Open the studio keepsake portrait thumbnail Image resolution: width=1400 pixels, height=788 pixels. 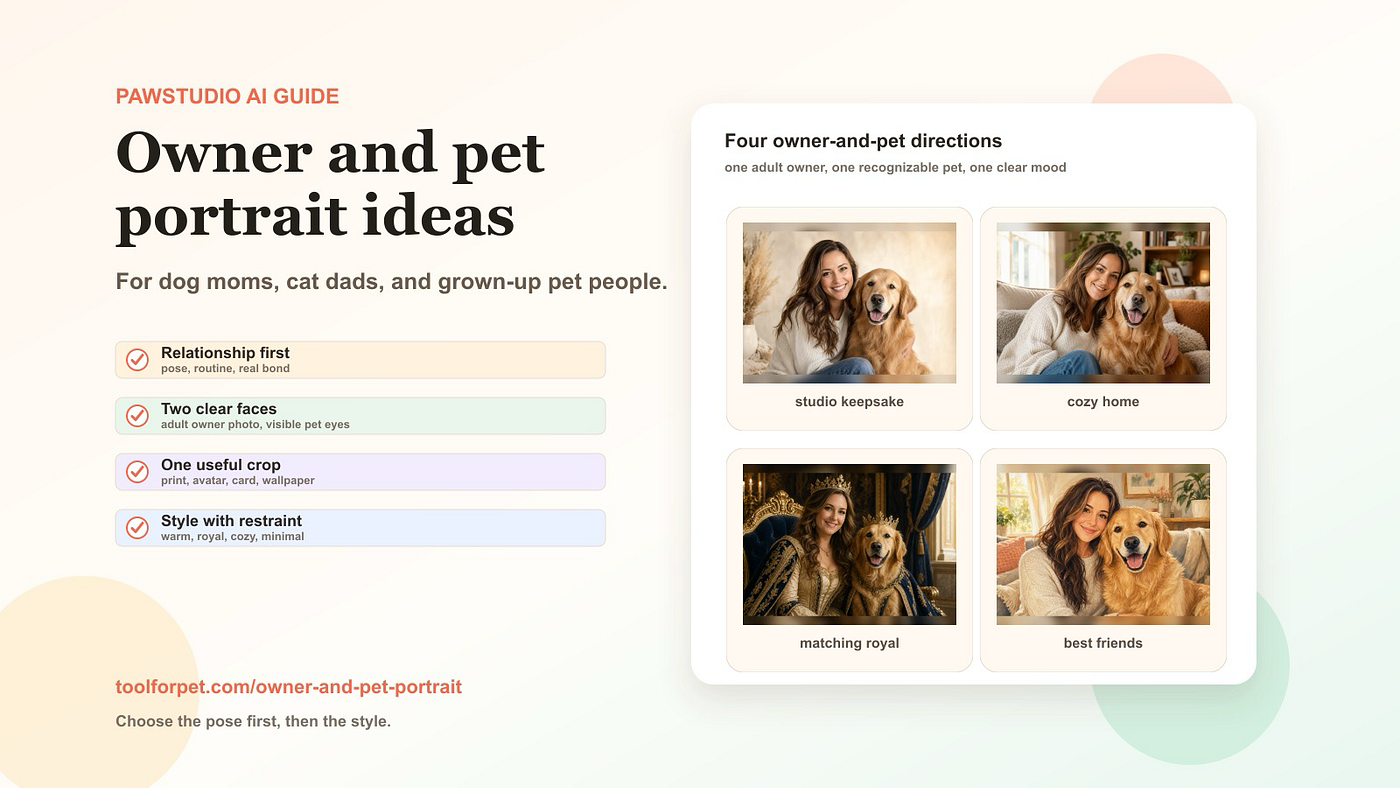pos(849,303)
